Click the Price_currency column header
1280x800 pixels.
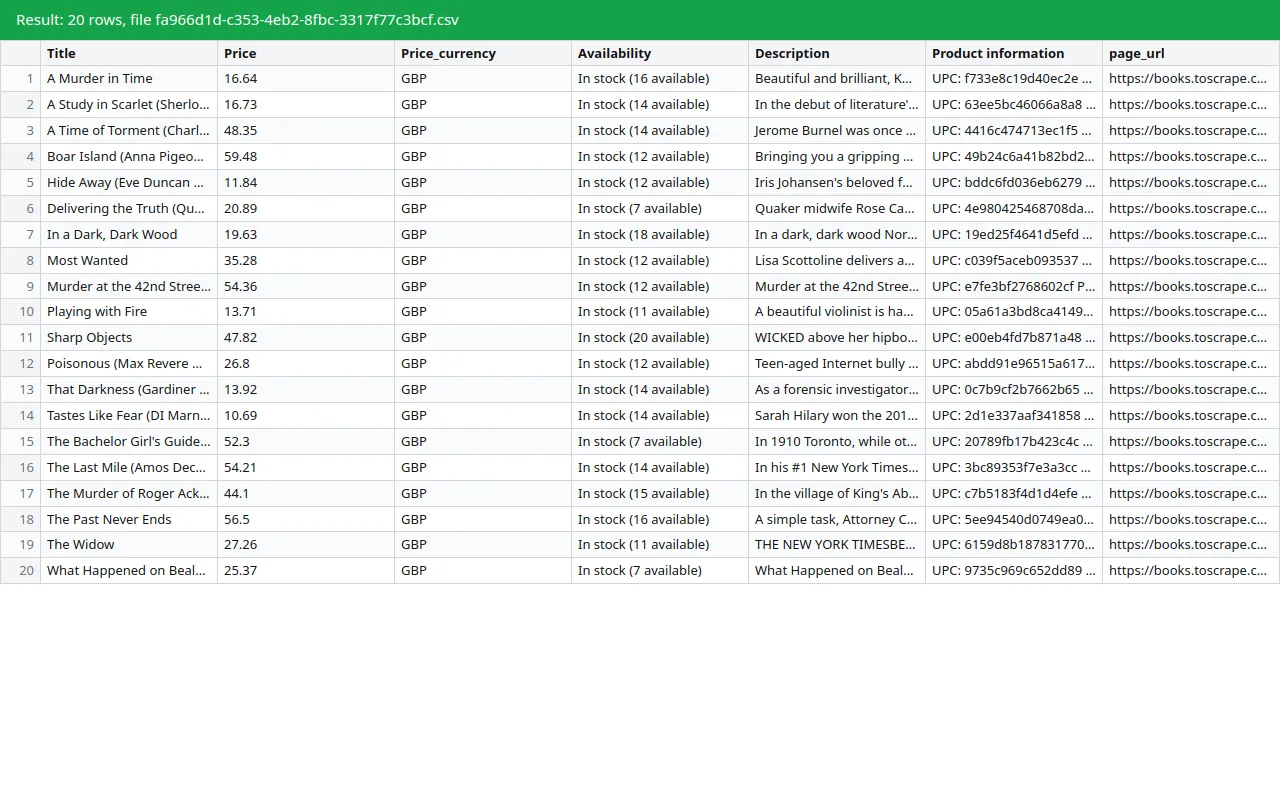(x=483, y=53)
